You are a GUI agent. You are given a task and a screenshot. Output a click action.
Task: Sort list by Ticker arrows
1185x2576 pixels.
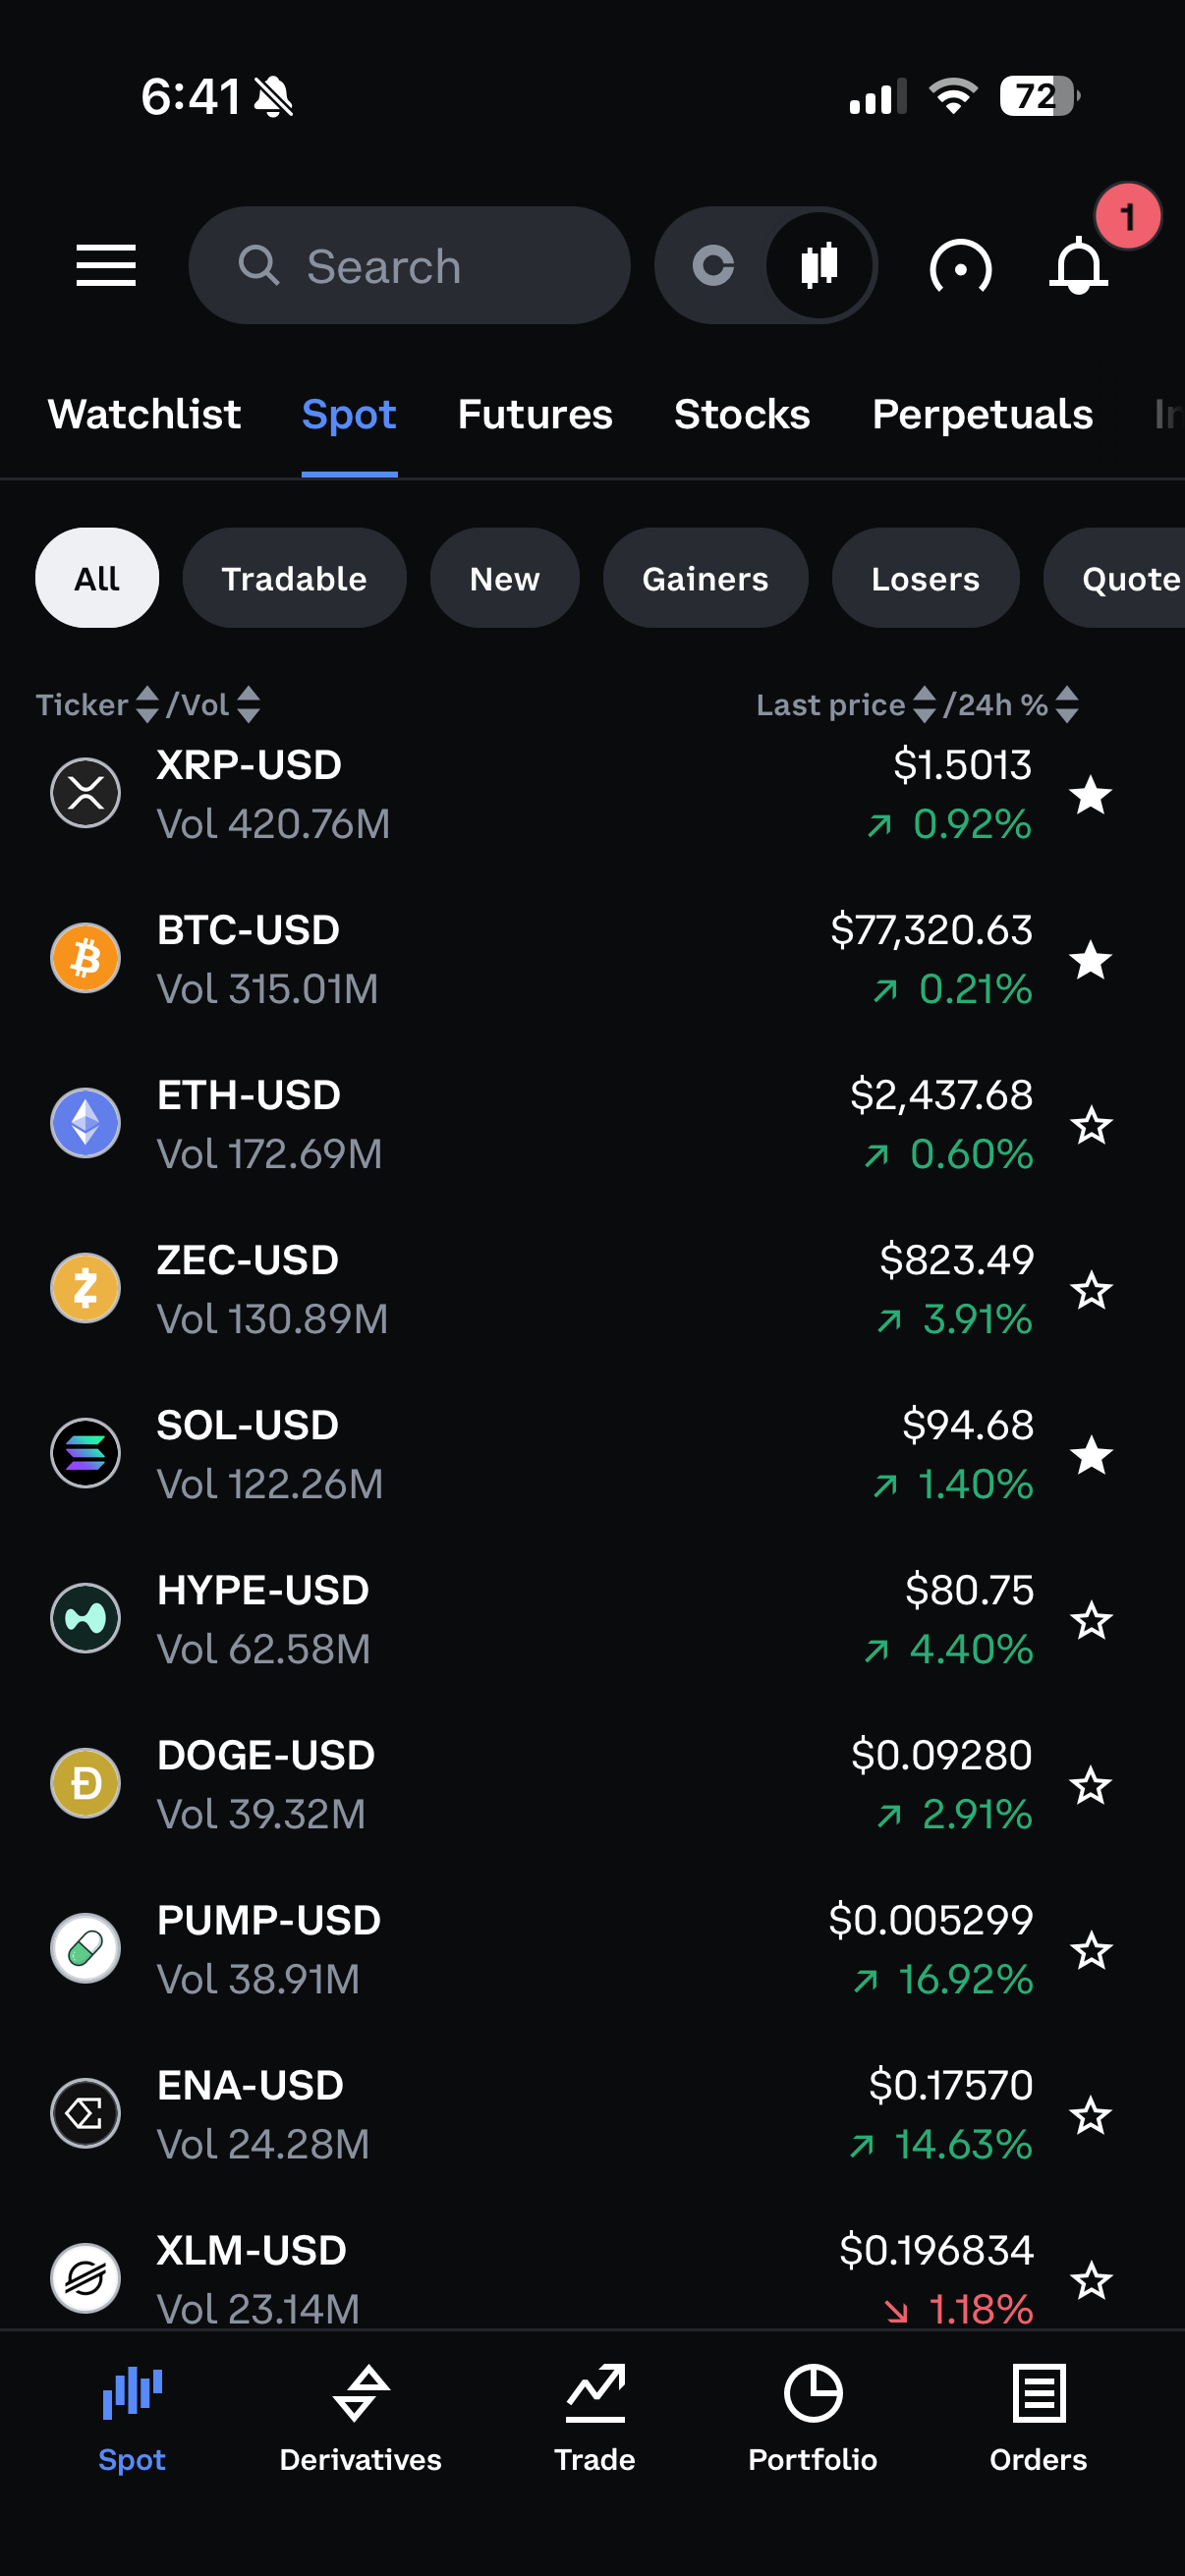coord(147,704)
